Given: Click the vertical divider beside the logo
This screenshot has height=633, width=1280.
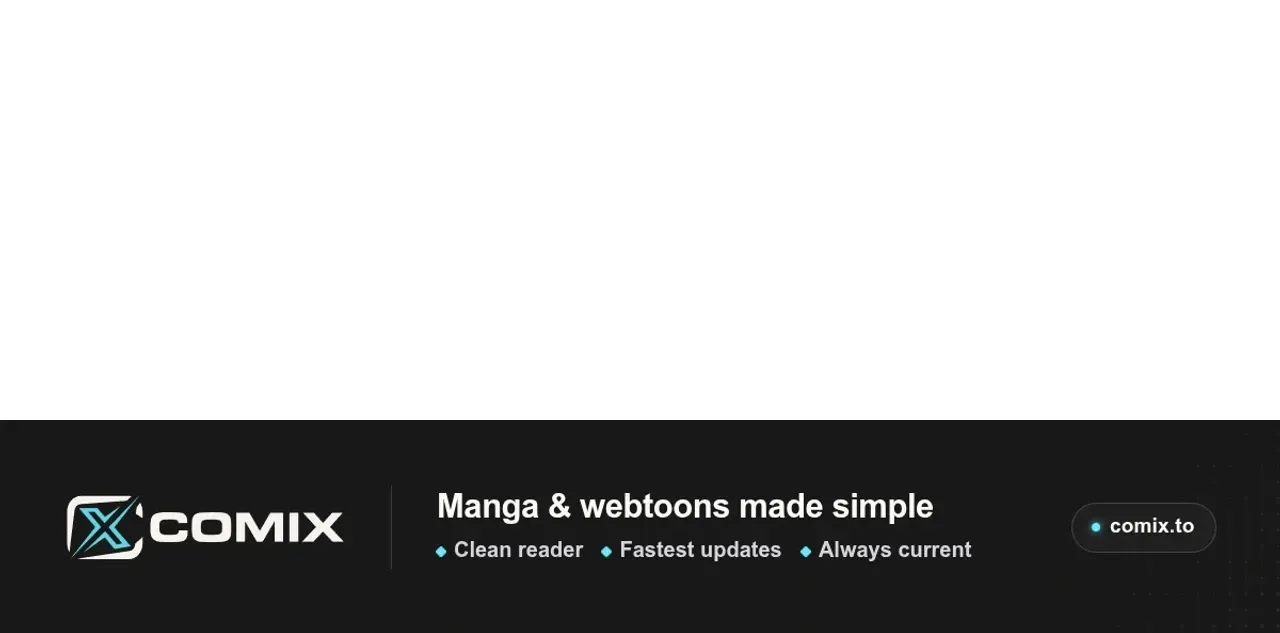Looking at the screenshot, I should (391, 527).
